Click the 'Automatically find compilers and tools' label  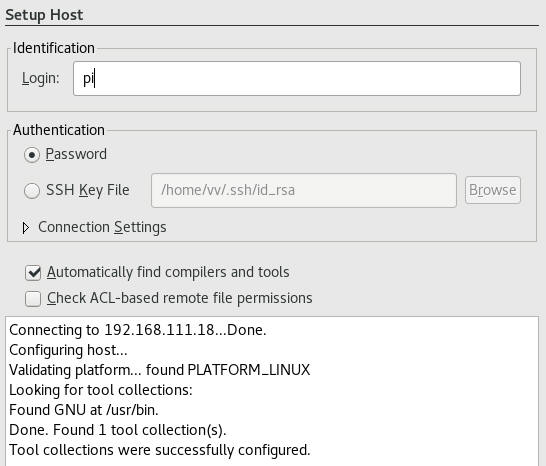click(168, 272)
